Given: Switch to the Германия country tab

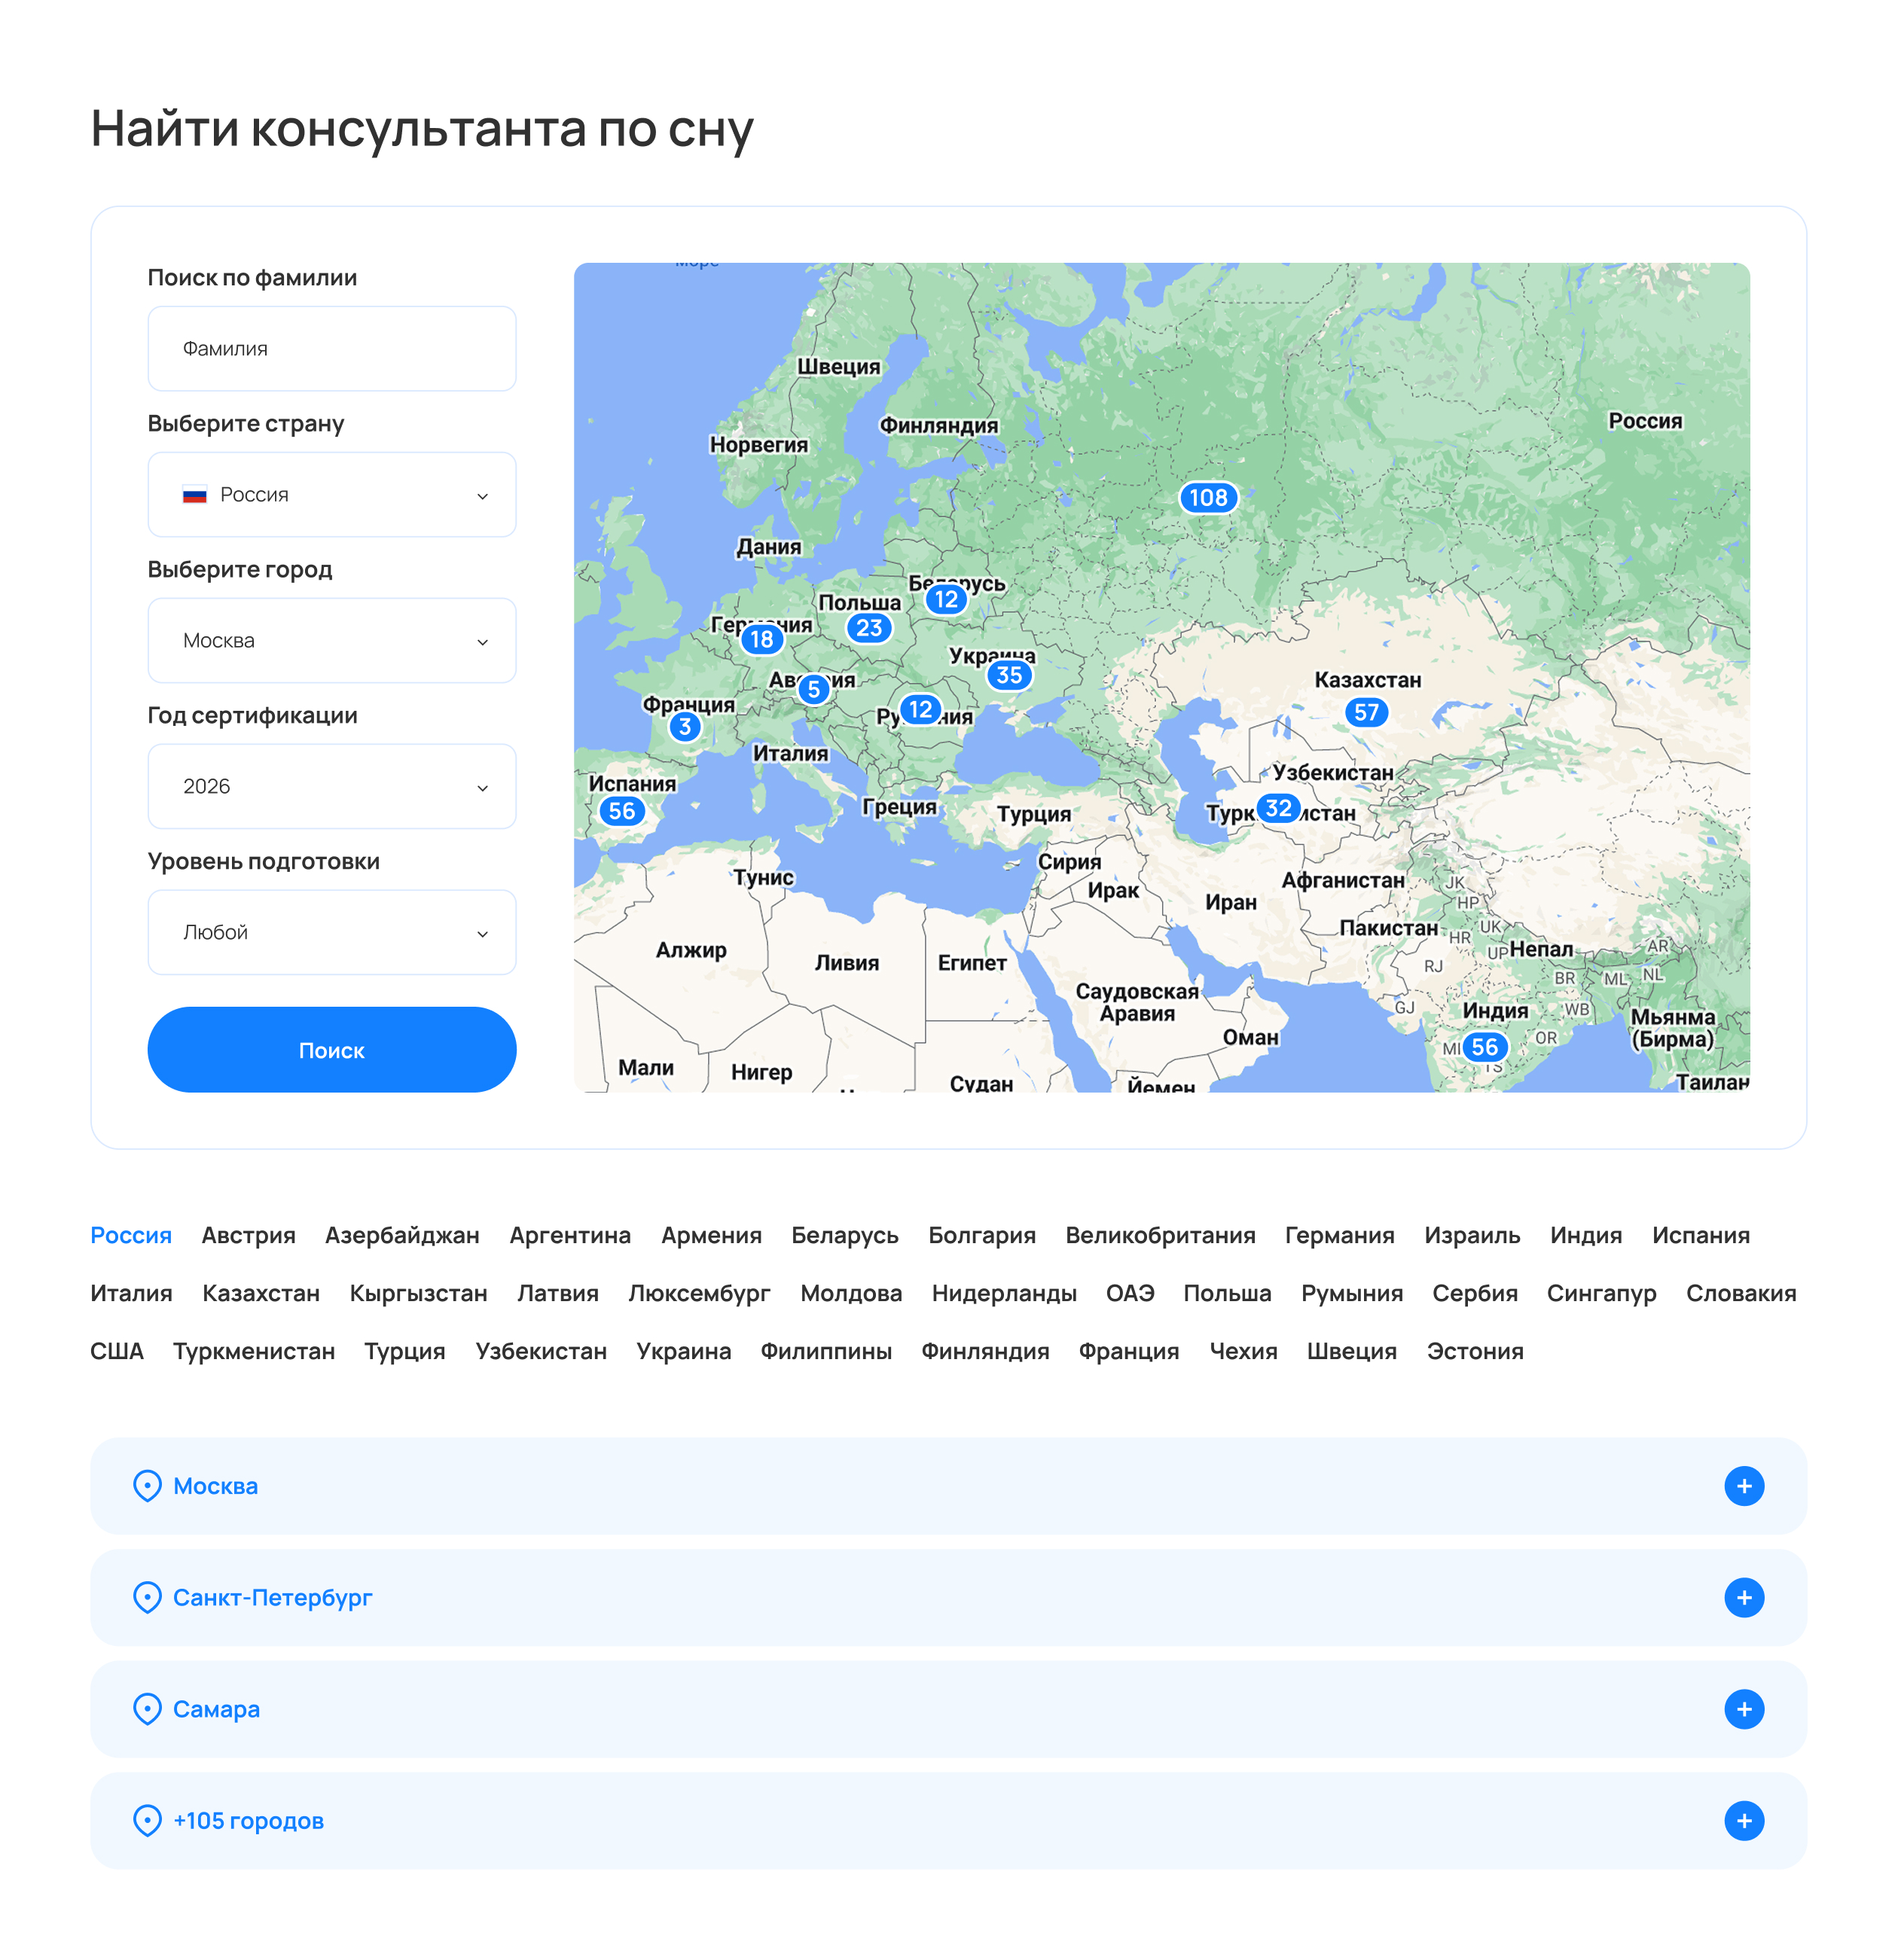Looking at the screenshot, I should (x=1338, y=1235).
